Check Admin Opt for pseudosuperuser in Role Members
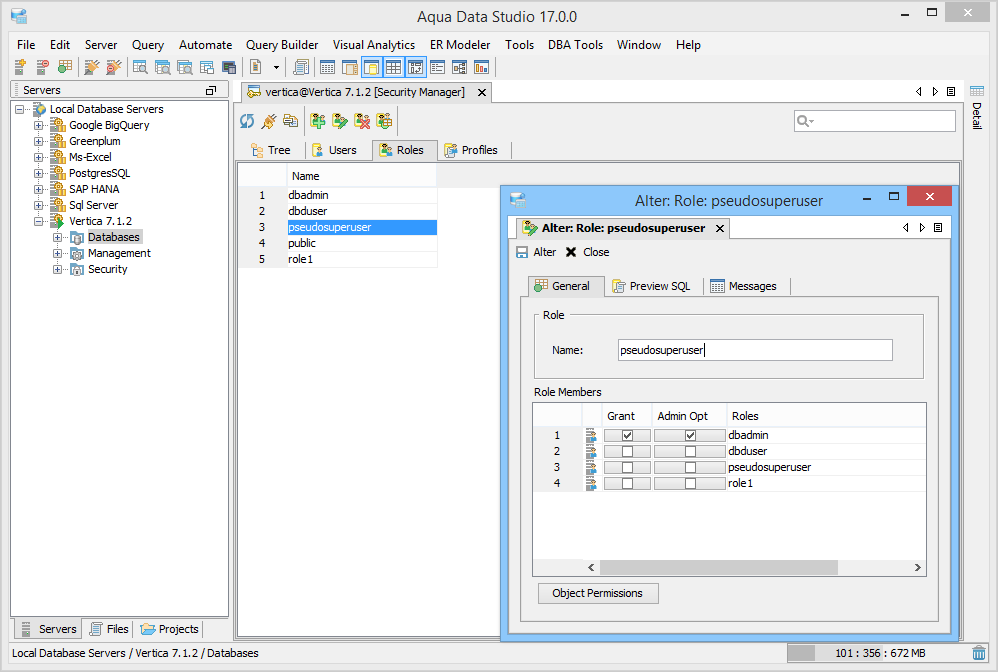 tap(690, 467)
